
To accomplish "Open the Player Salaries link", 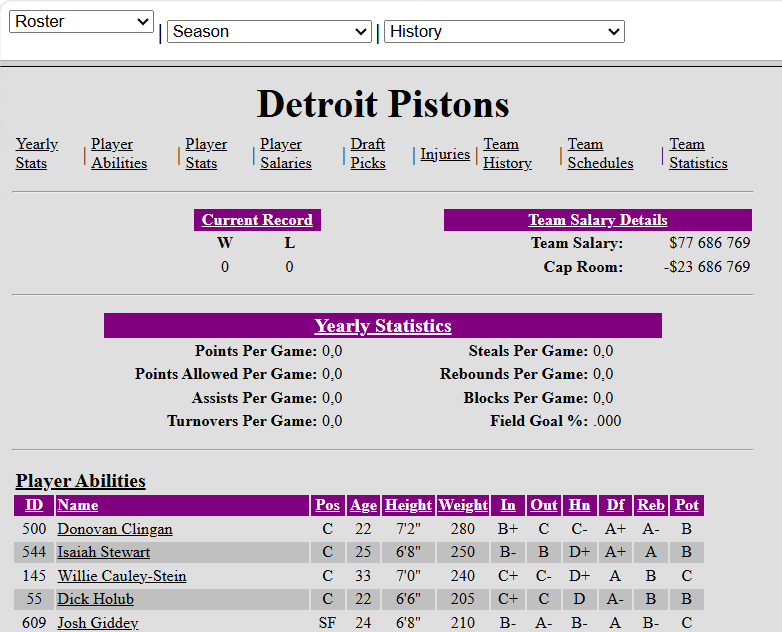I will pos(286,154).
